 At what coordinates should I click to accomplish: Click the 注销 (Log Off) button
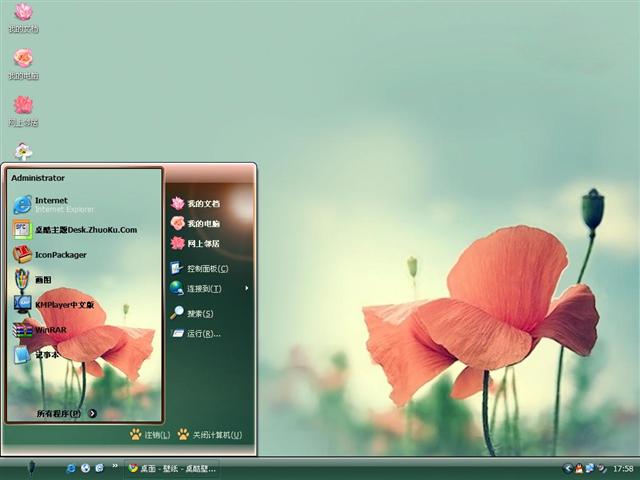click(149, 435)
